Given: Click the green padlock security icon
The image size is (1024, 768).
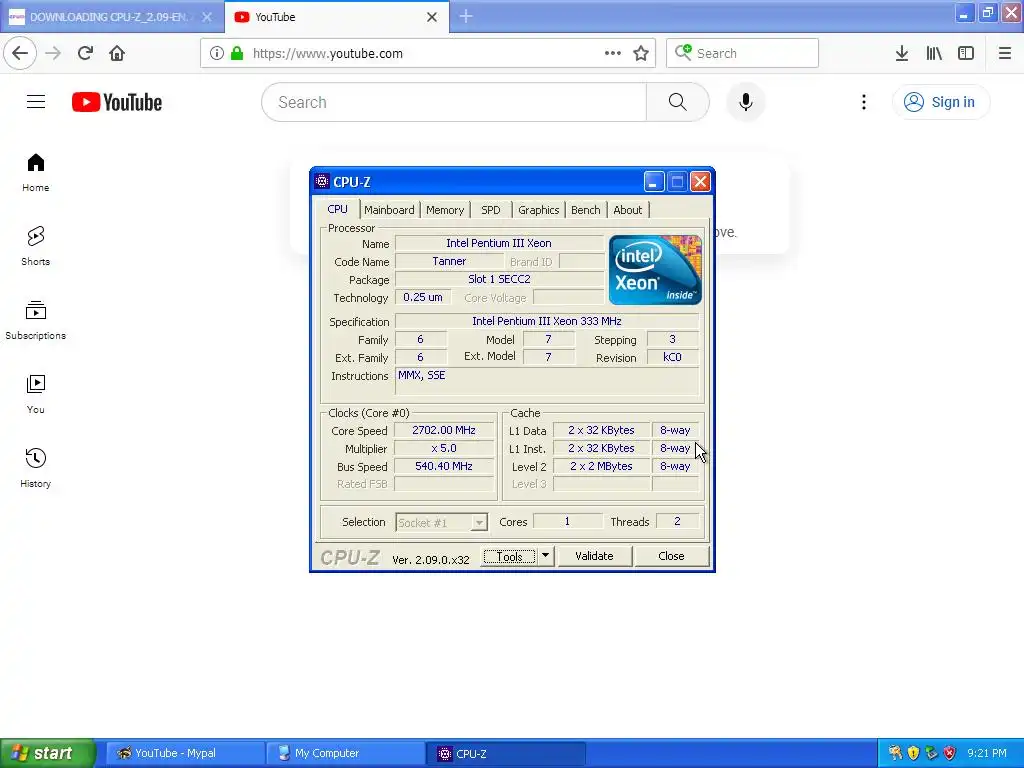Looking at the screenshot, I should 237,53.
